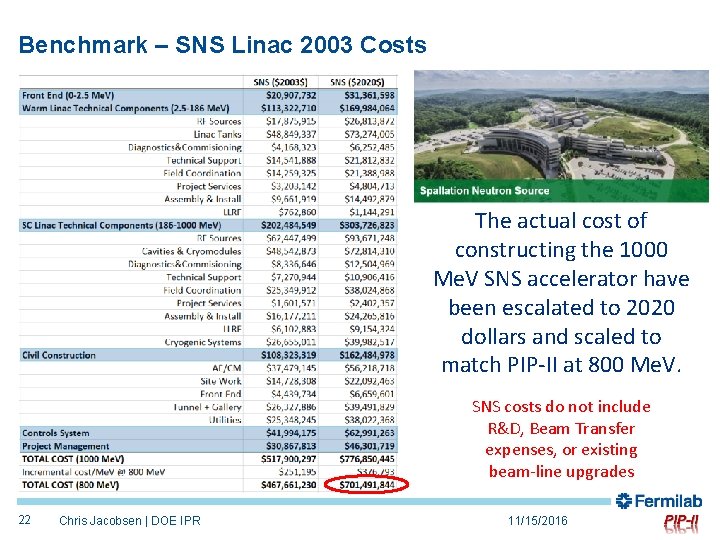Click "SC Linac Technical Components (186-1000 MeV)" label
The width and height of the screenshot is (720, 540).
coord(122,225)
